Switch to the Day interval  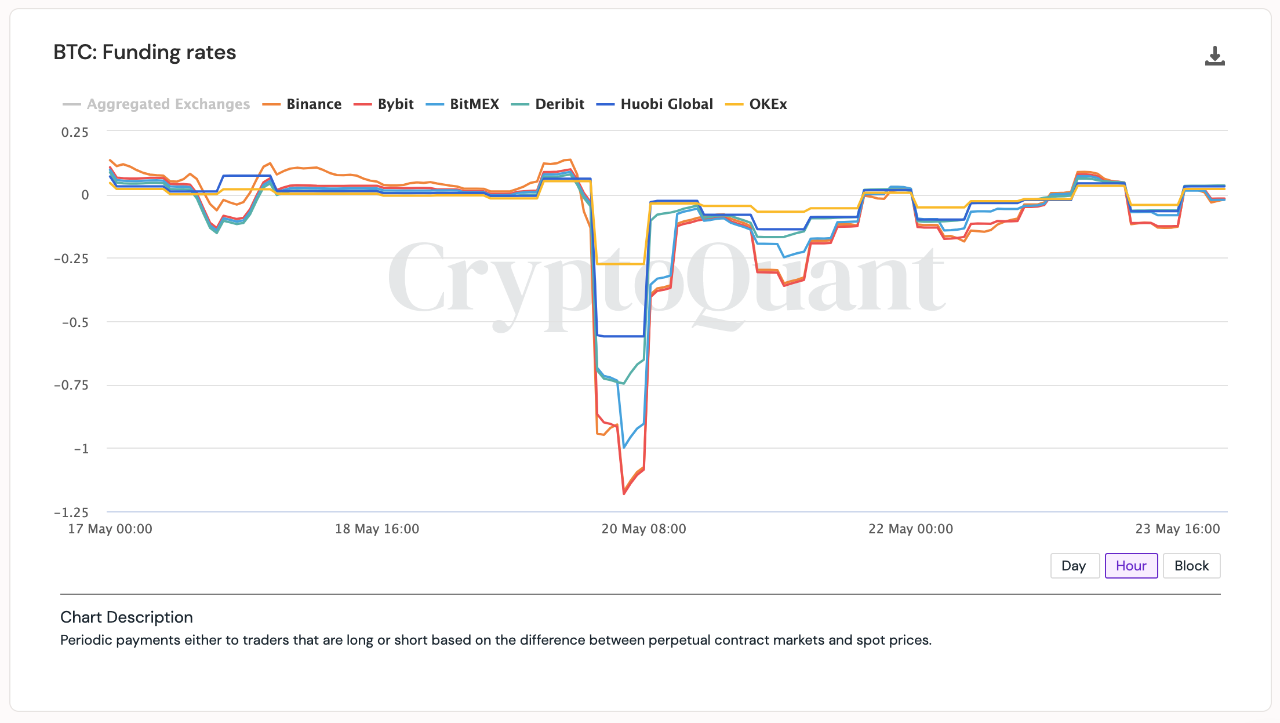[x=1074, y=565]
